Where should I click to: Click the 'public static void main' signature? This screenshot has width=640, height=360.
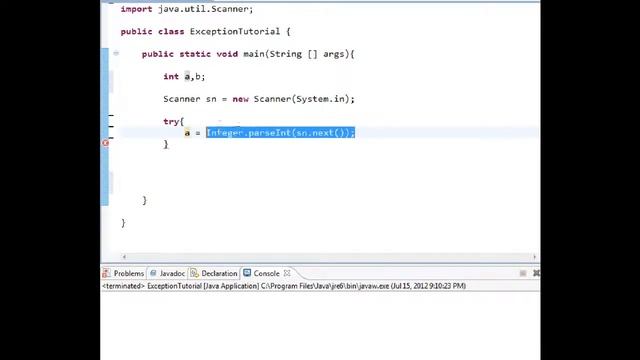pyautogui.click(x=248, y=54)
